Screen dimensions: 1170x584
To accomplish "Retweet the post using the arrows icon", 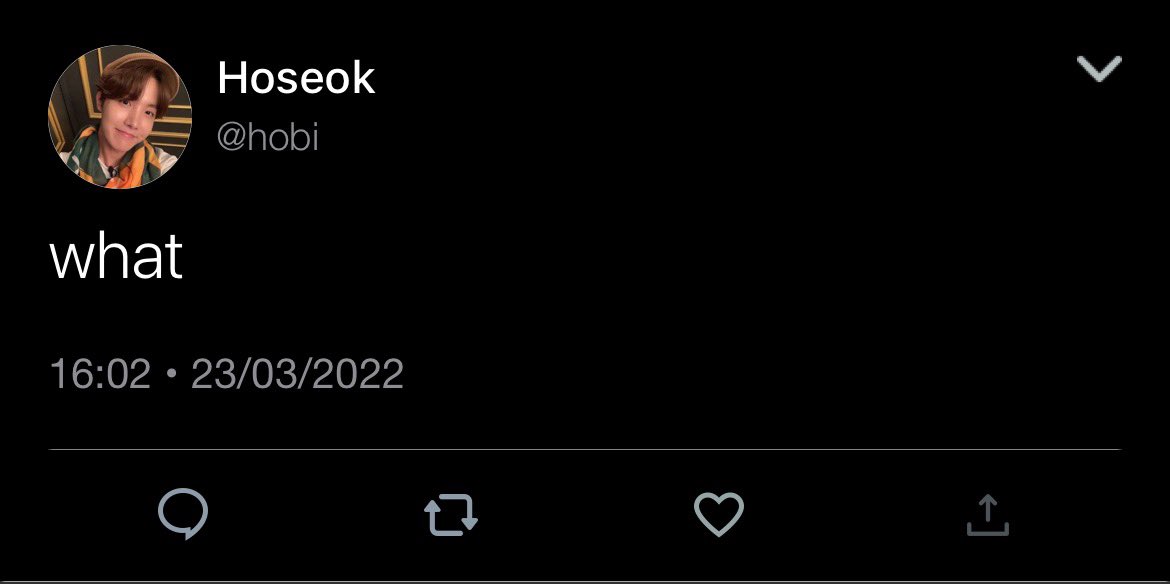I will point(451,515).
